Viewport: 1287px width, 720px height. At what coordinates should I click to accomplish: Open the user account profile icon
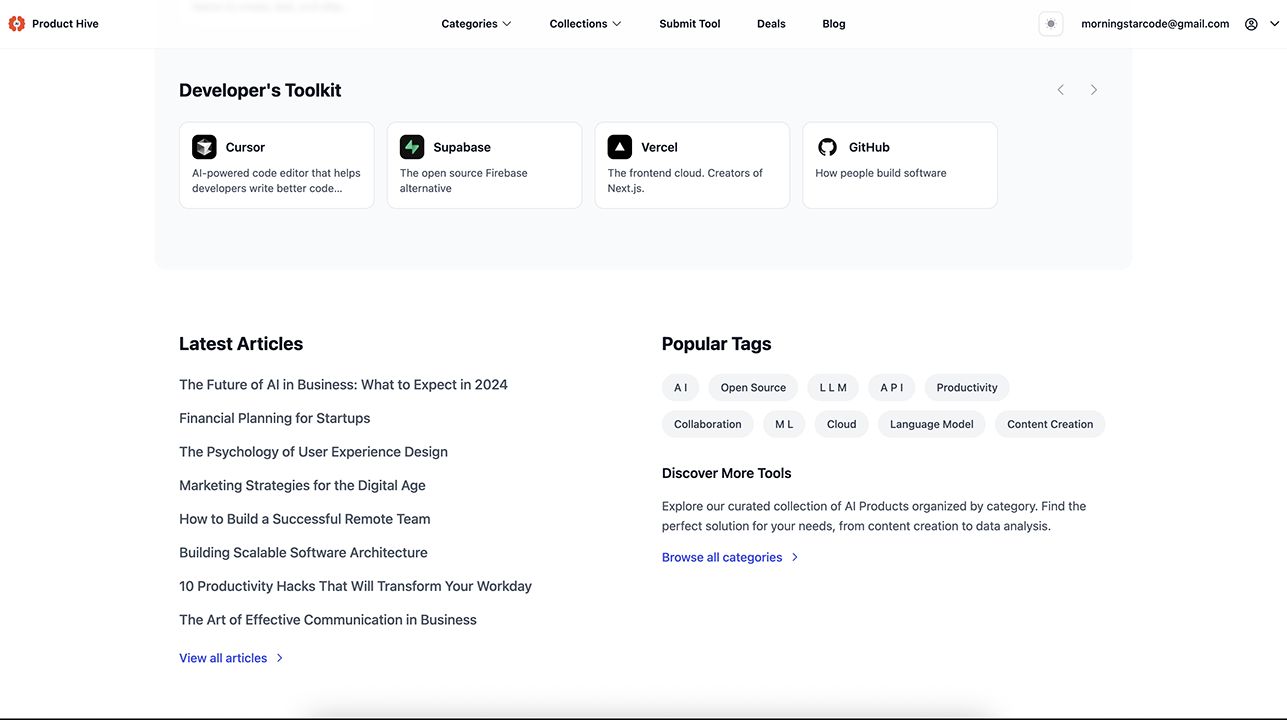coord(1251,24)
